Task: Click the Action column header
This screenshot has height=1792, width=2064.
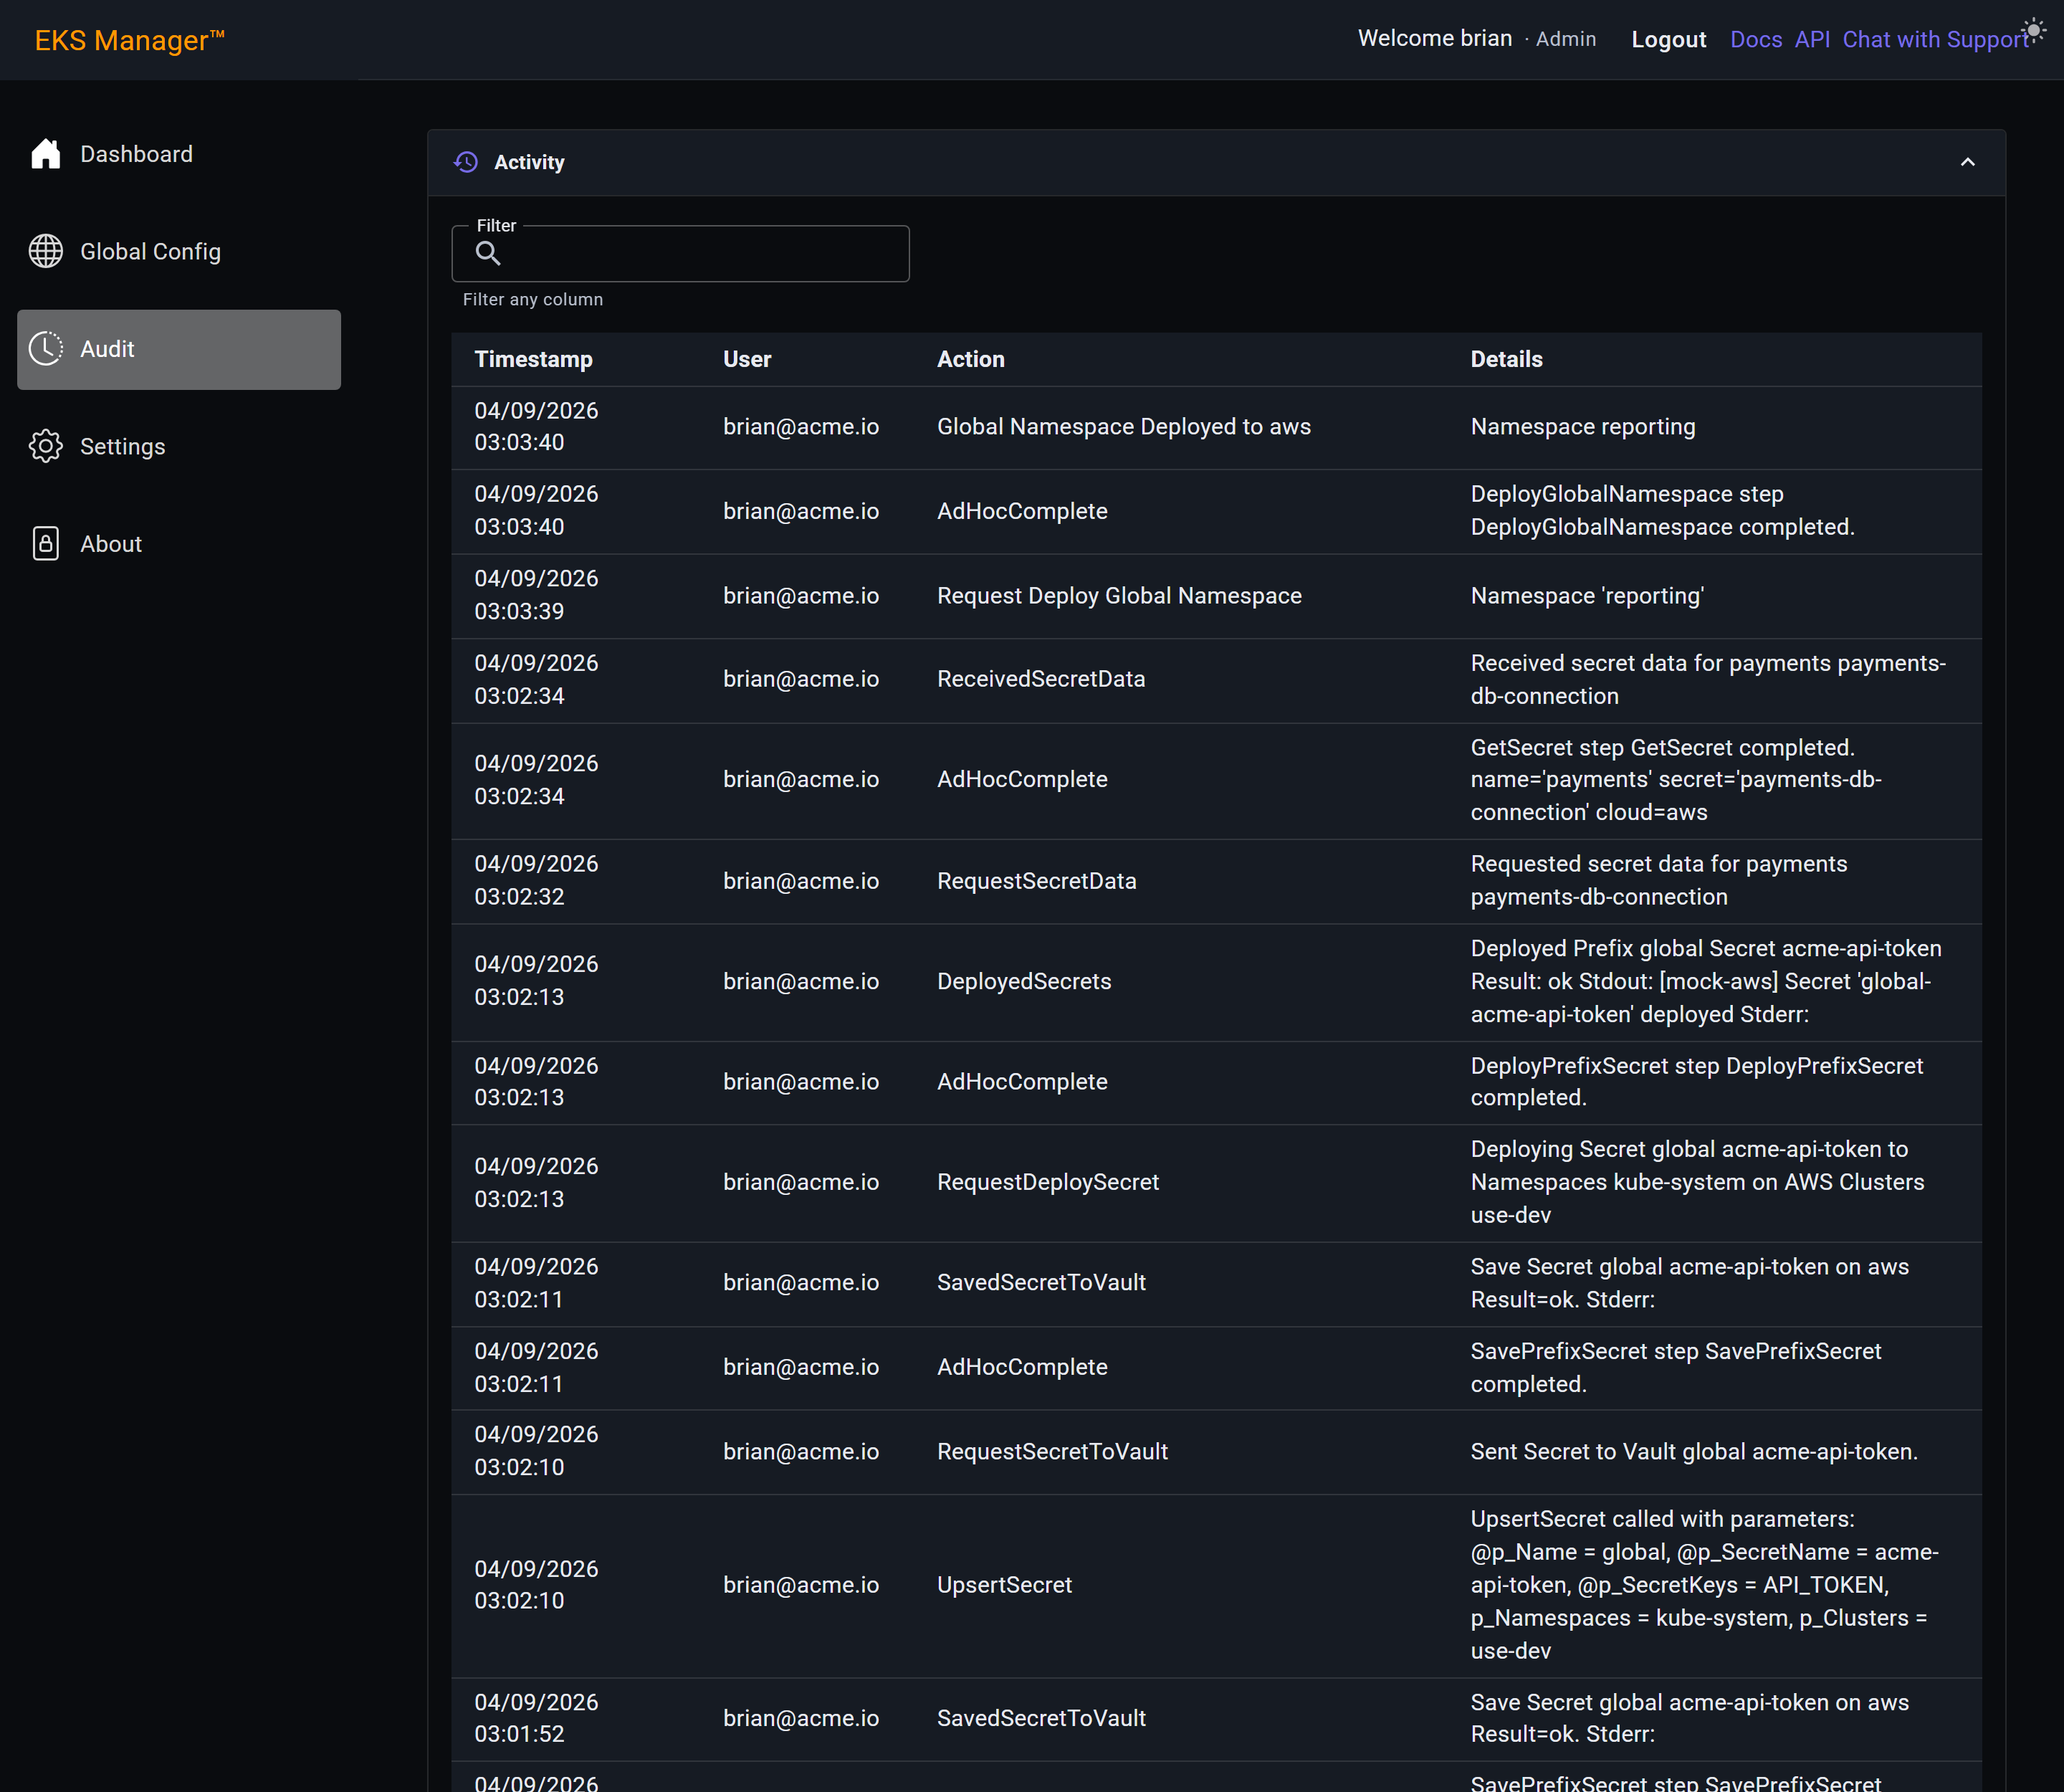Action: tap(970, 359)
